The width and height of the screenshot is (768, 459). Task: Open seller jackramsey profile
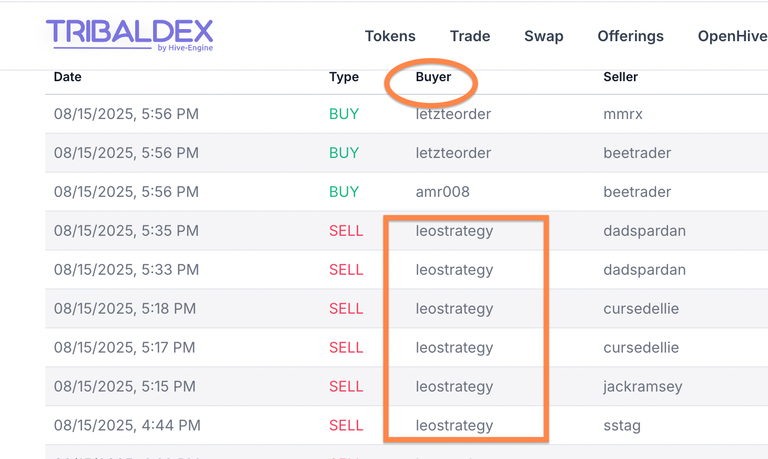643,387
